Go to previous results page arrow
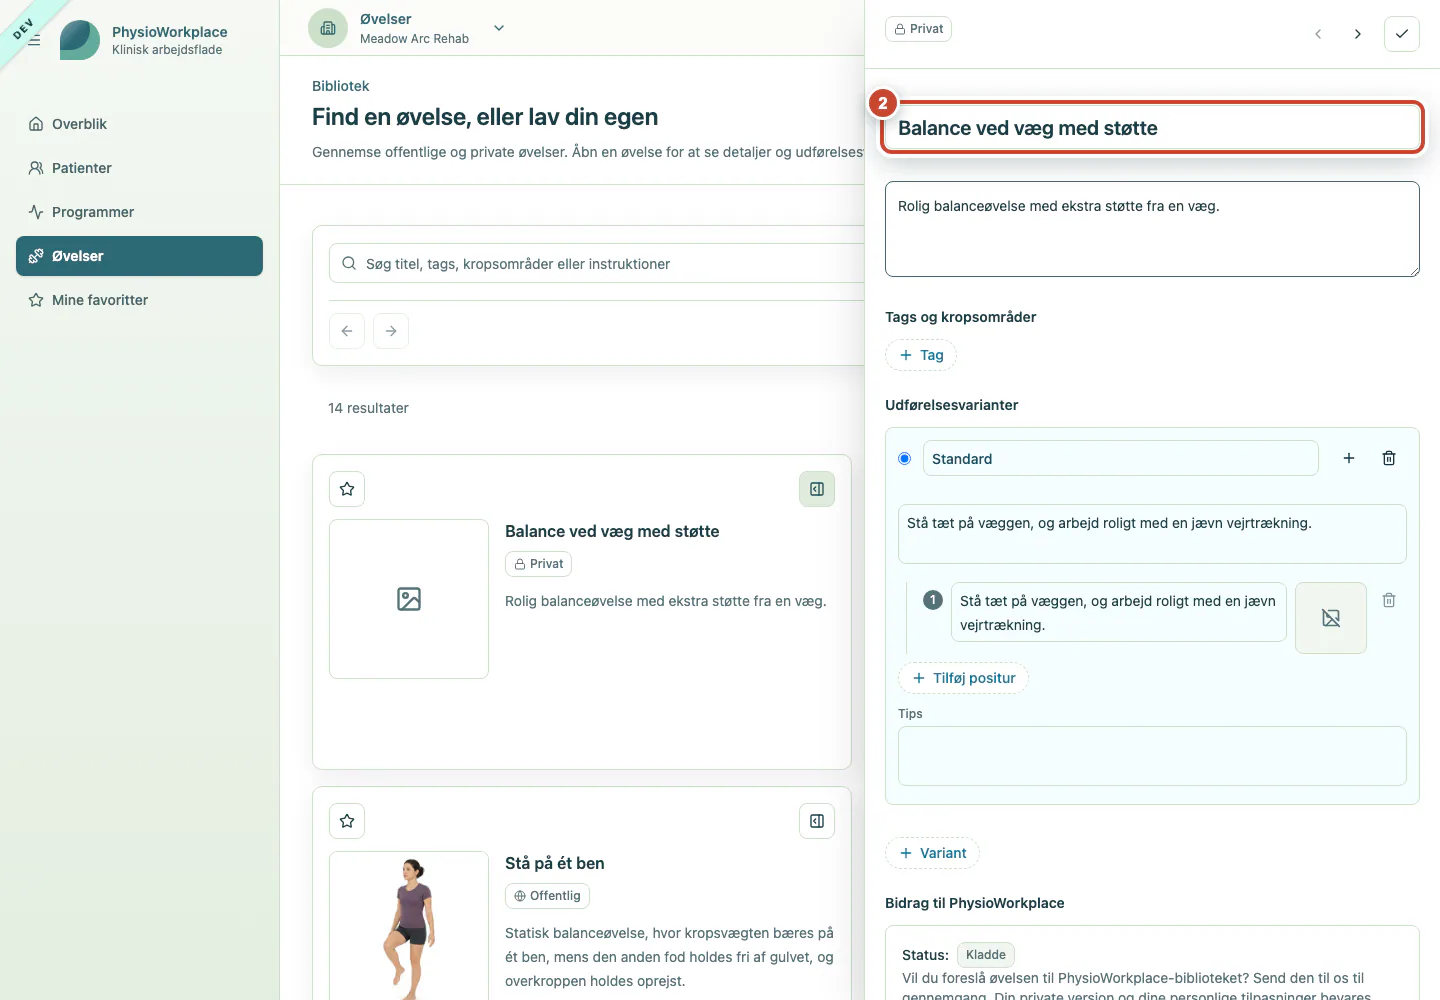Screen dimensions: 1440x1000 pos(347,331)
